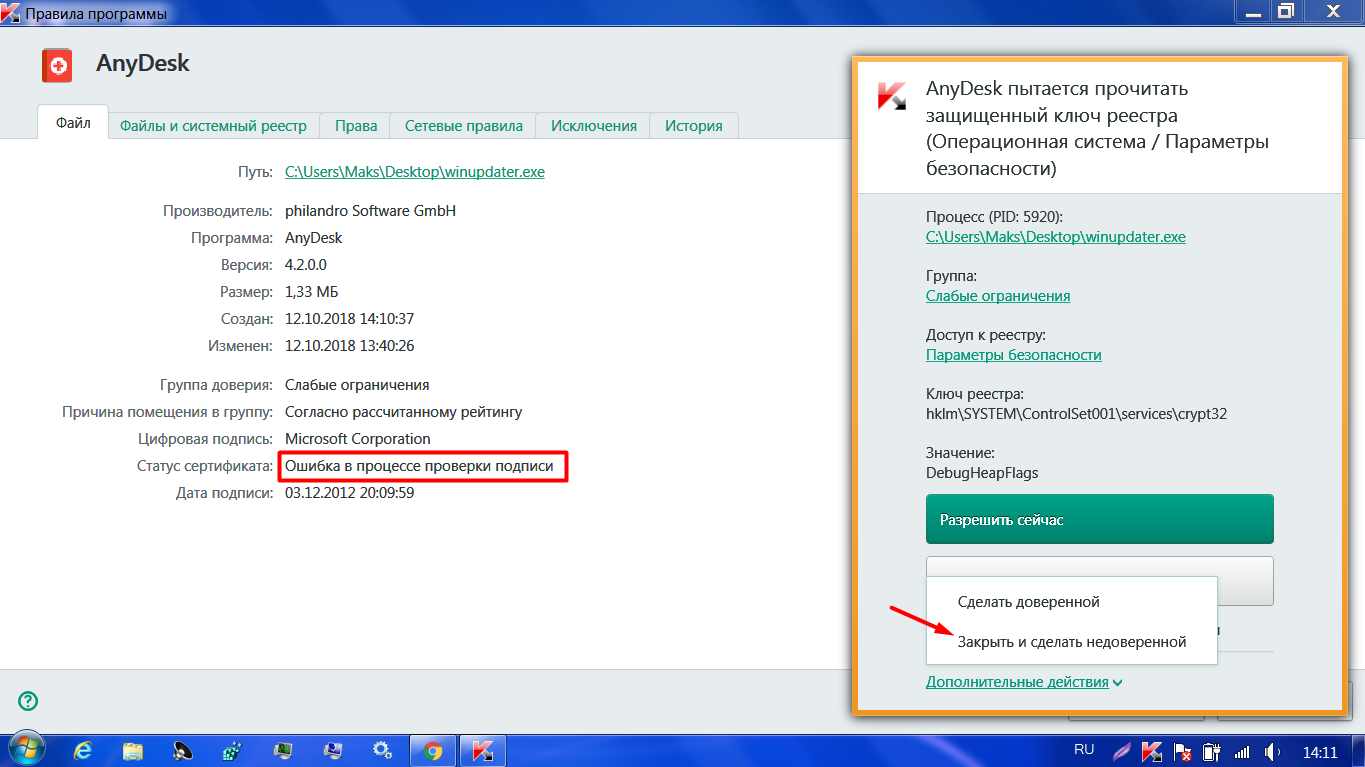Image resolution: width=1365 pixels, height=767 pixels.
Task: Click the file size value 1,33 МБ
Action: [x=314, y=292]
